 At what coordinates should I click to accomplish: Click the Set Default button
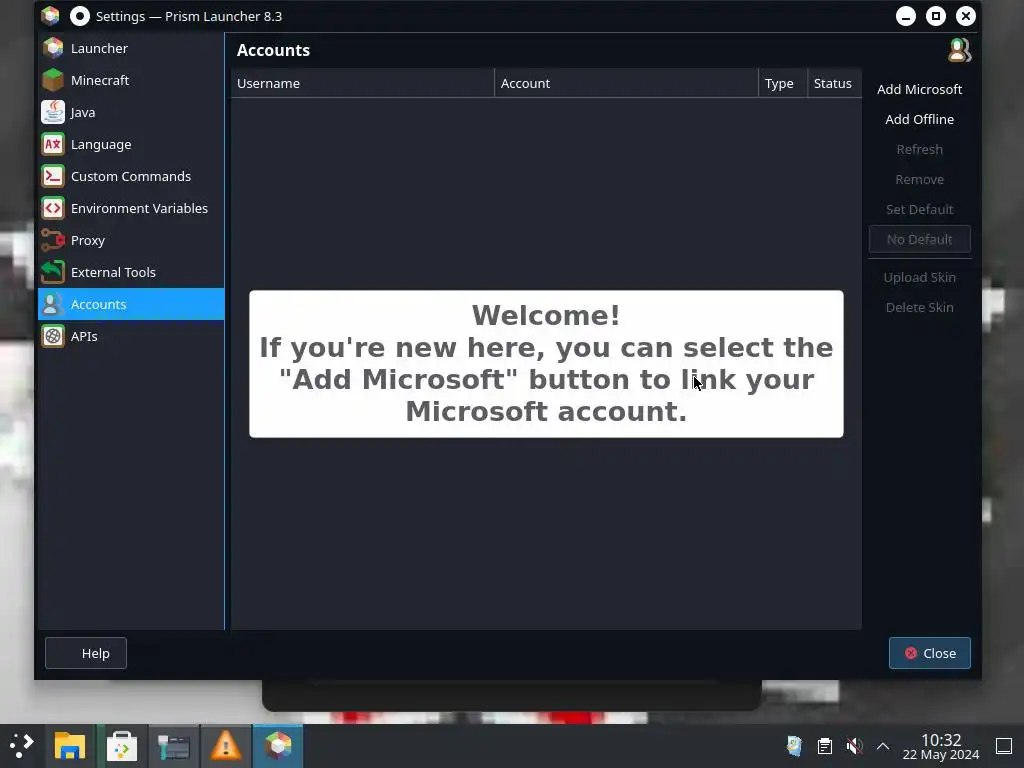(920, 210)
